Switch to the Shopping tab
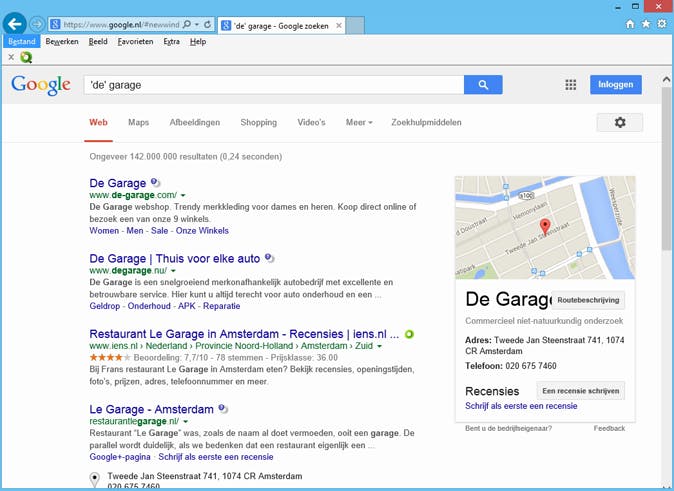This screenshot has width=674, height=491. 259,123
